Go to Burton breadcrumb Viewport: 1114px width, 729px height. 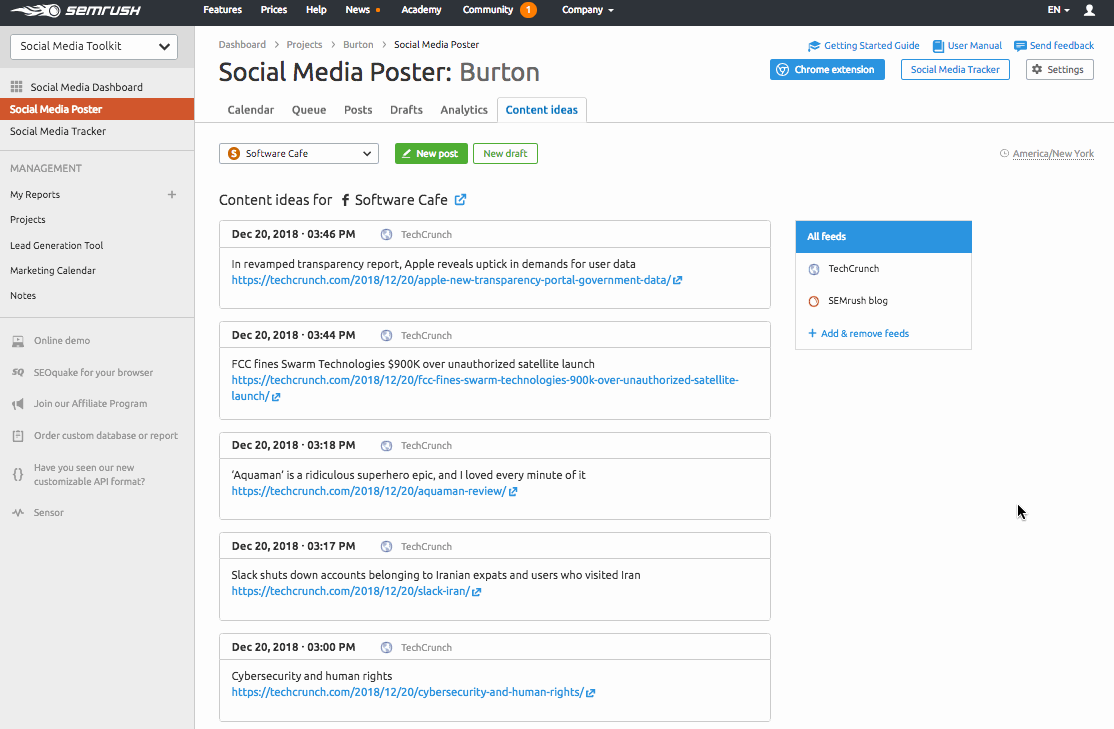358,45
